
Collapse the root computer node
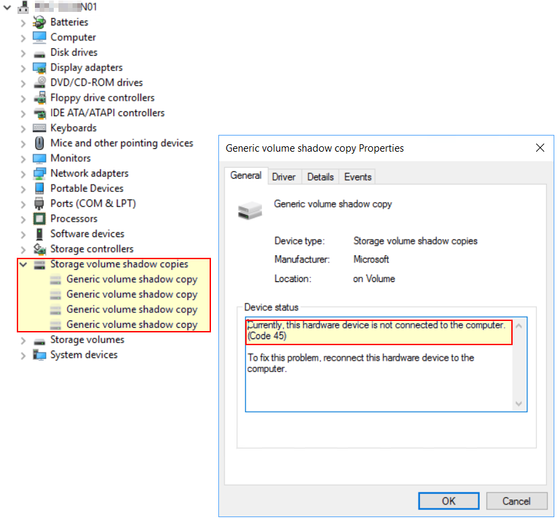[7, 7]
